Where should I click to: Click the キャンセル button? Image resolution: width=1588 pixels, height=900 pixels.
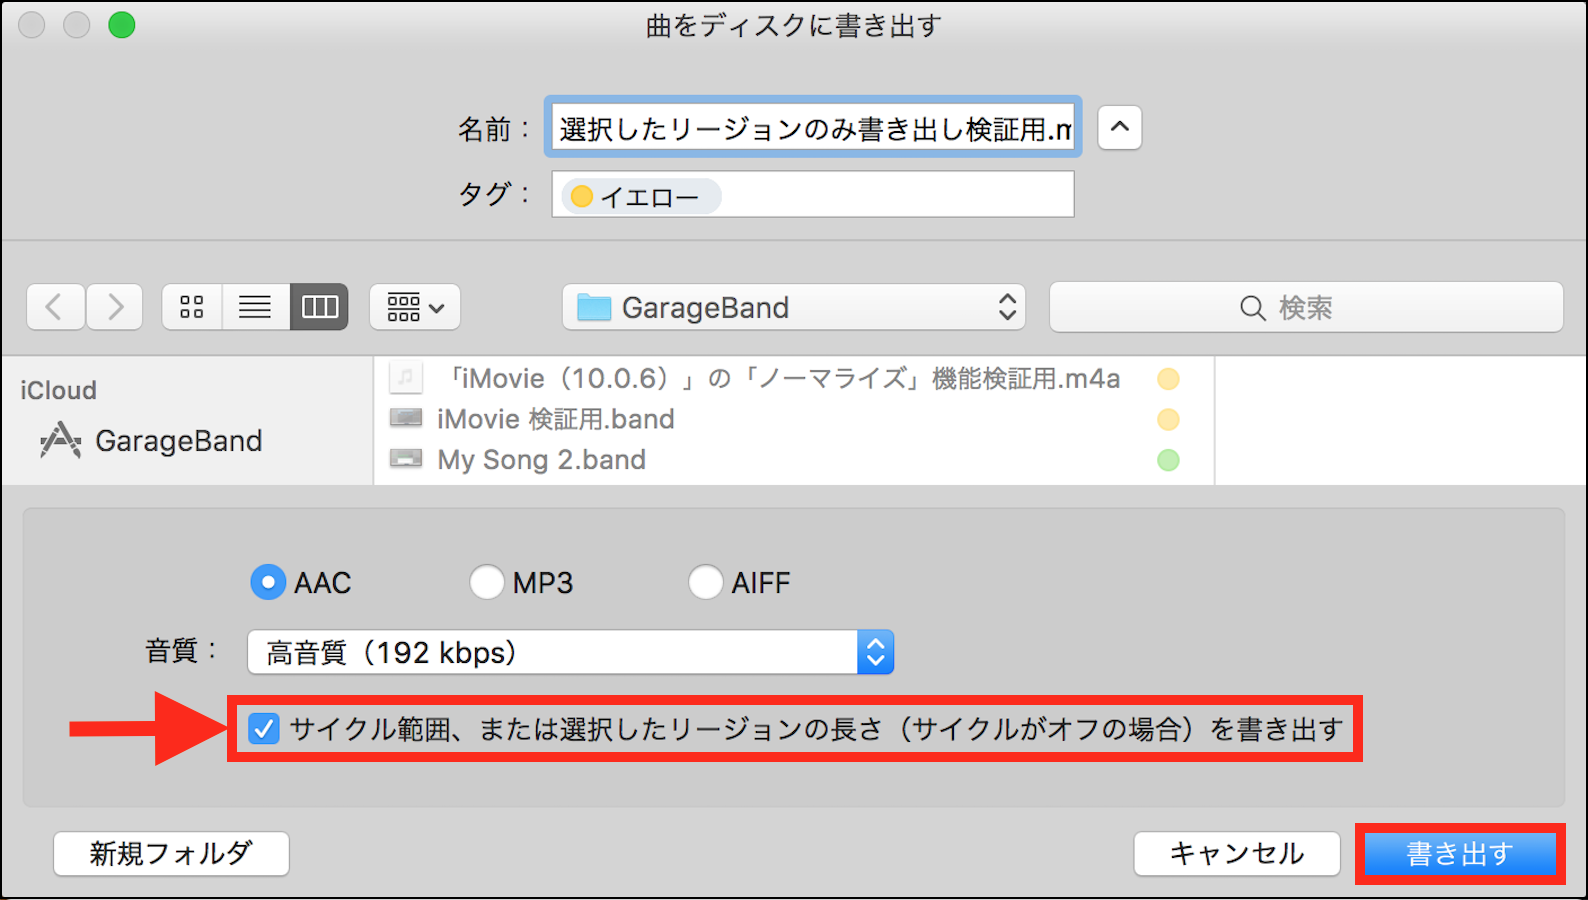[x=1237, y=854]
